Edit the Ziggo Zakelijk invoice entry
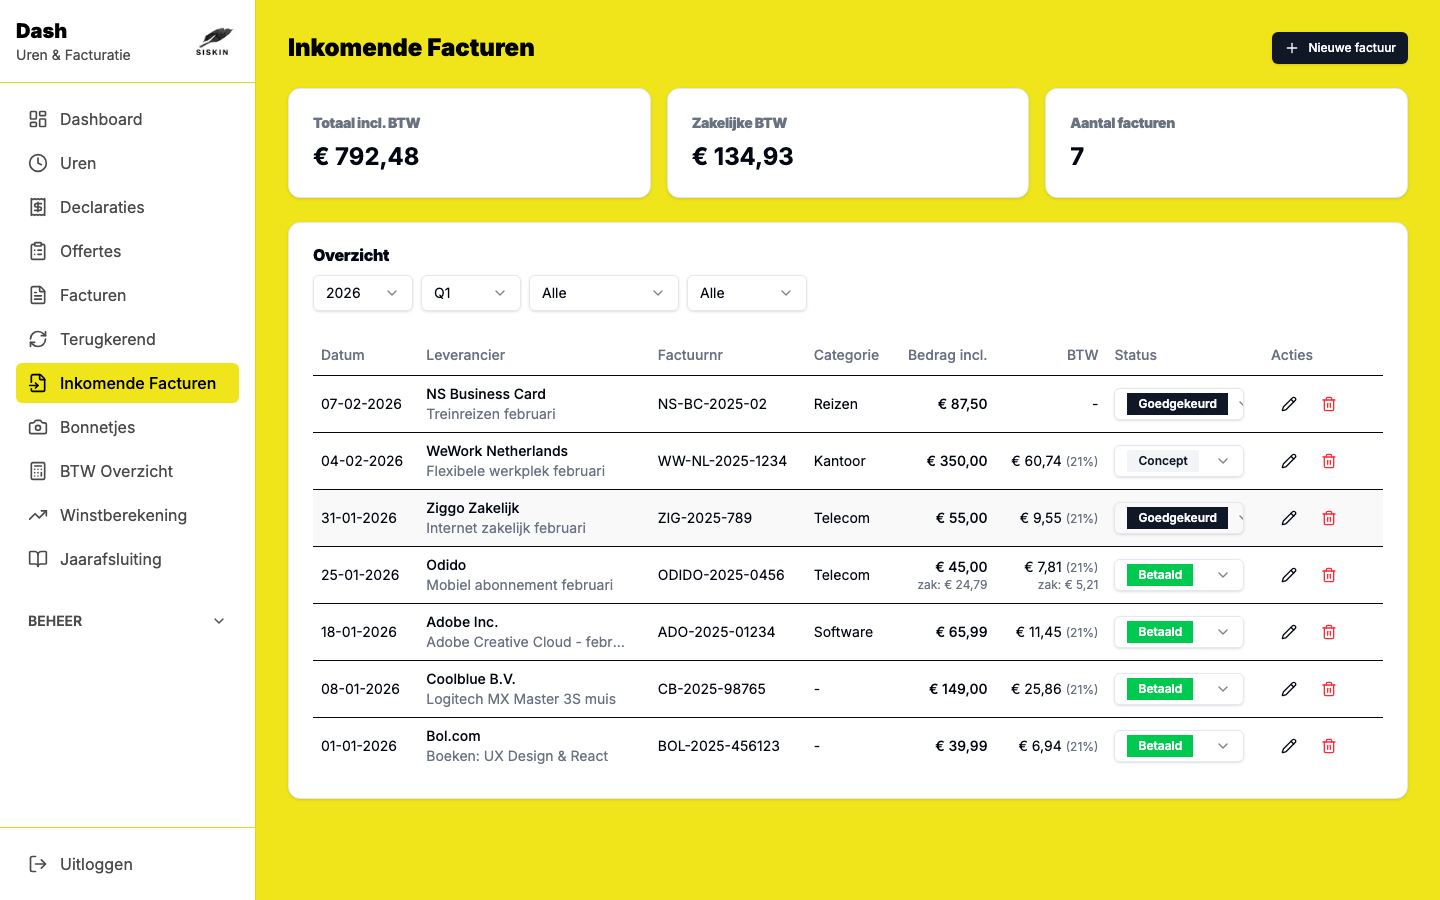 (x=1289, y=518)
